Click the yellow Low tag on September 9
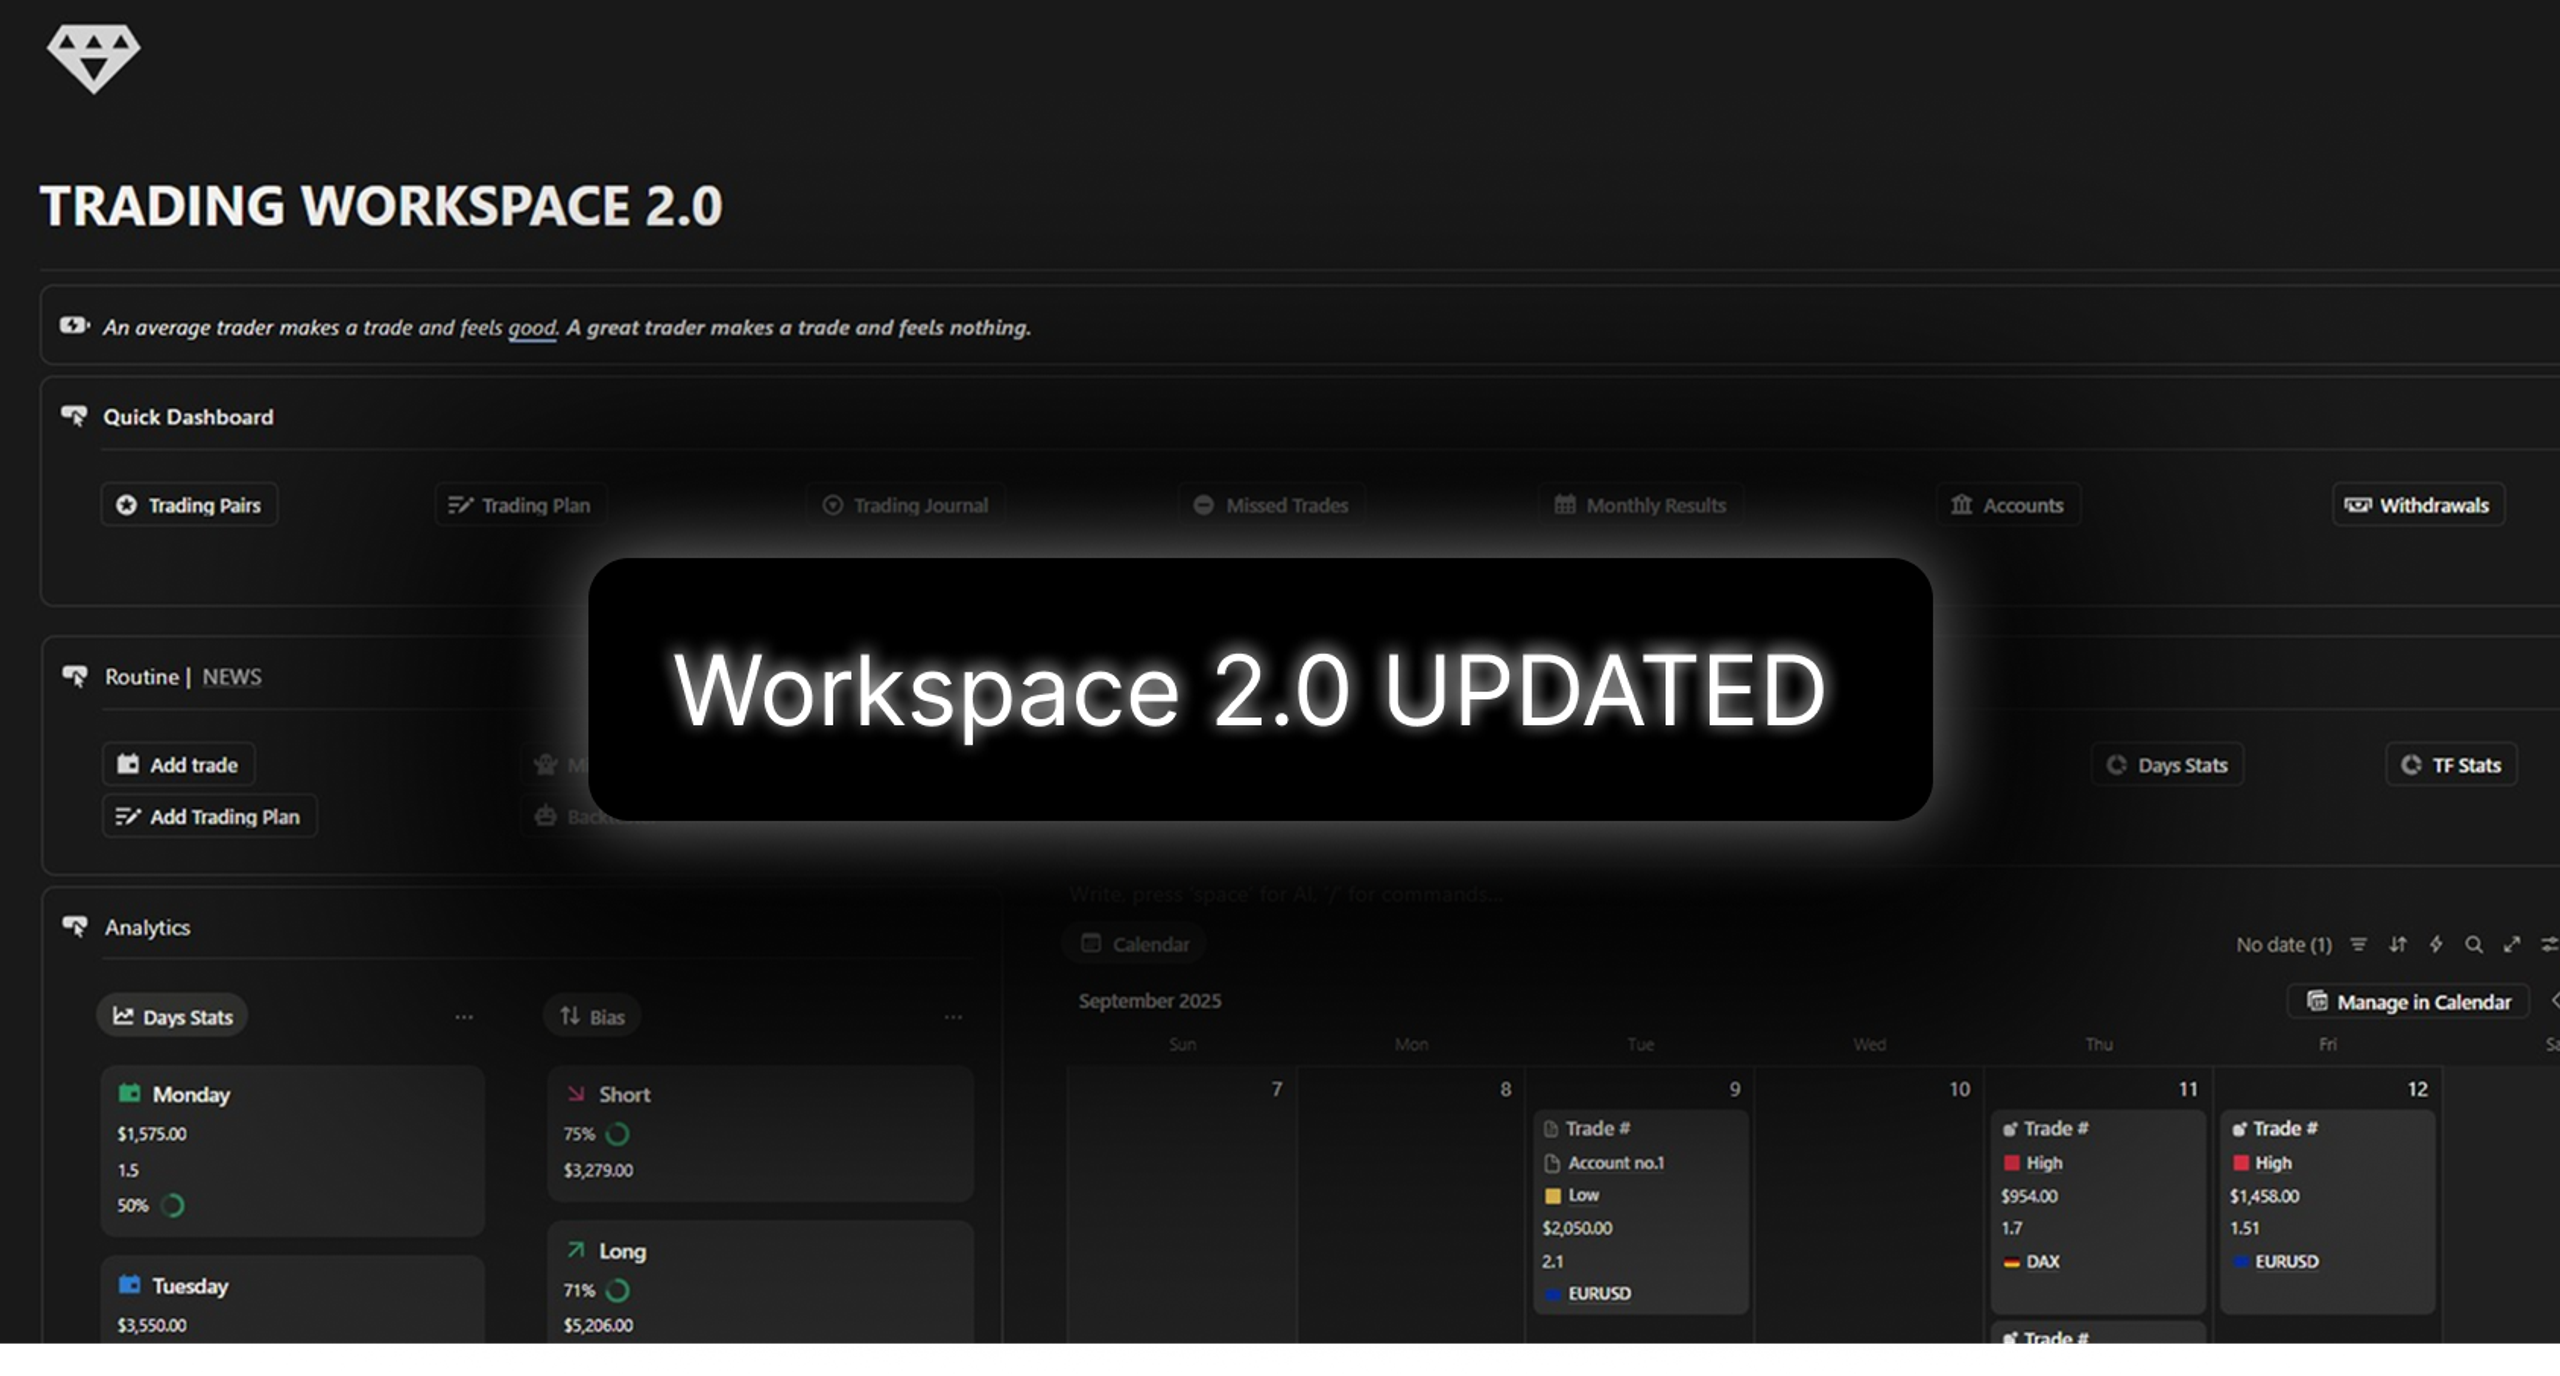Image resolution: width=2560 pixels, height=1376 pixels. click(1573, 1196)
